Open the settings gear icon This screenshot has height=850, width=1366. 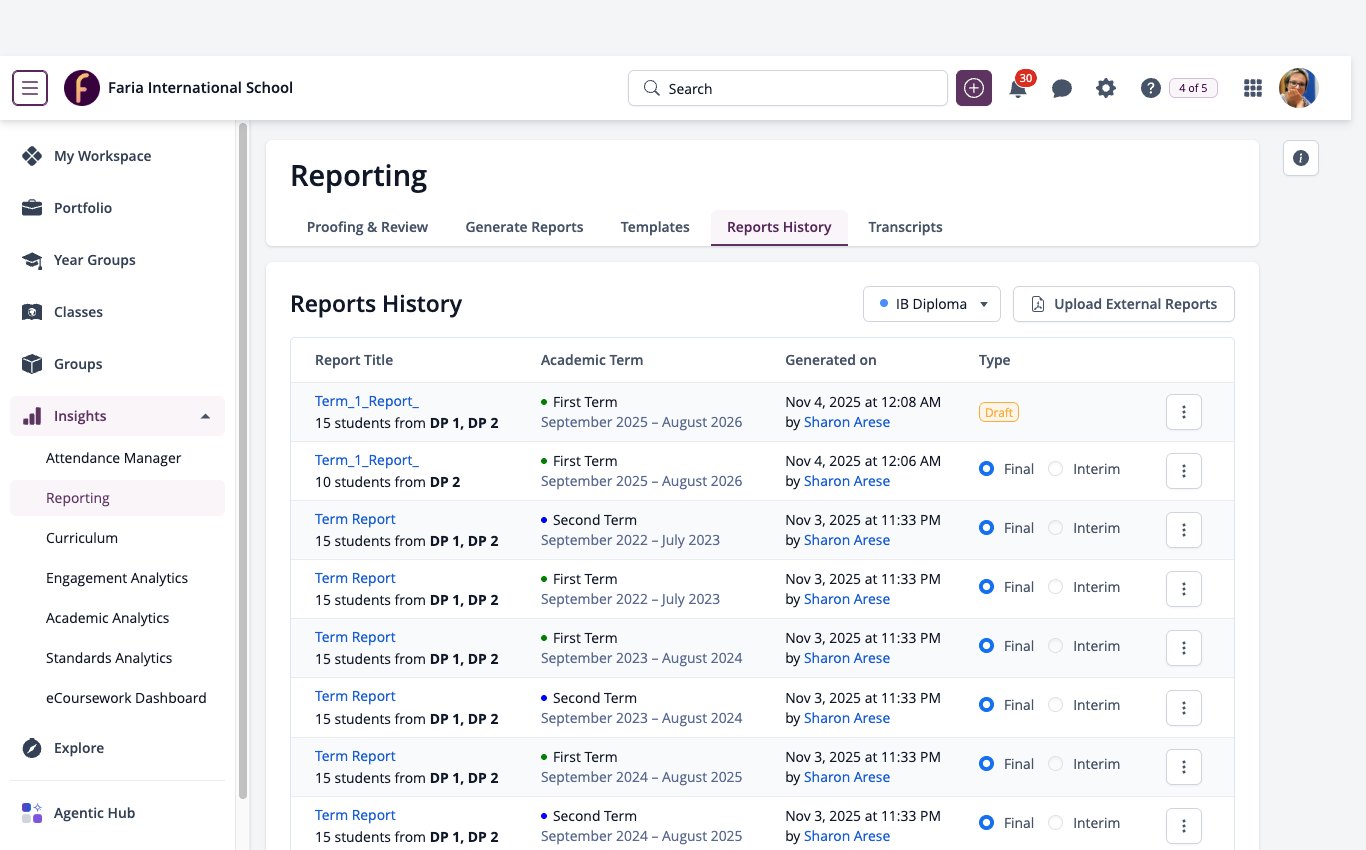point(1106,88)
